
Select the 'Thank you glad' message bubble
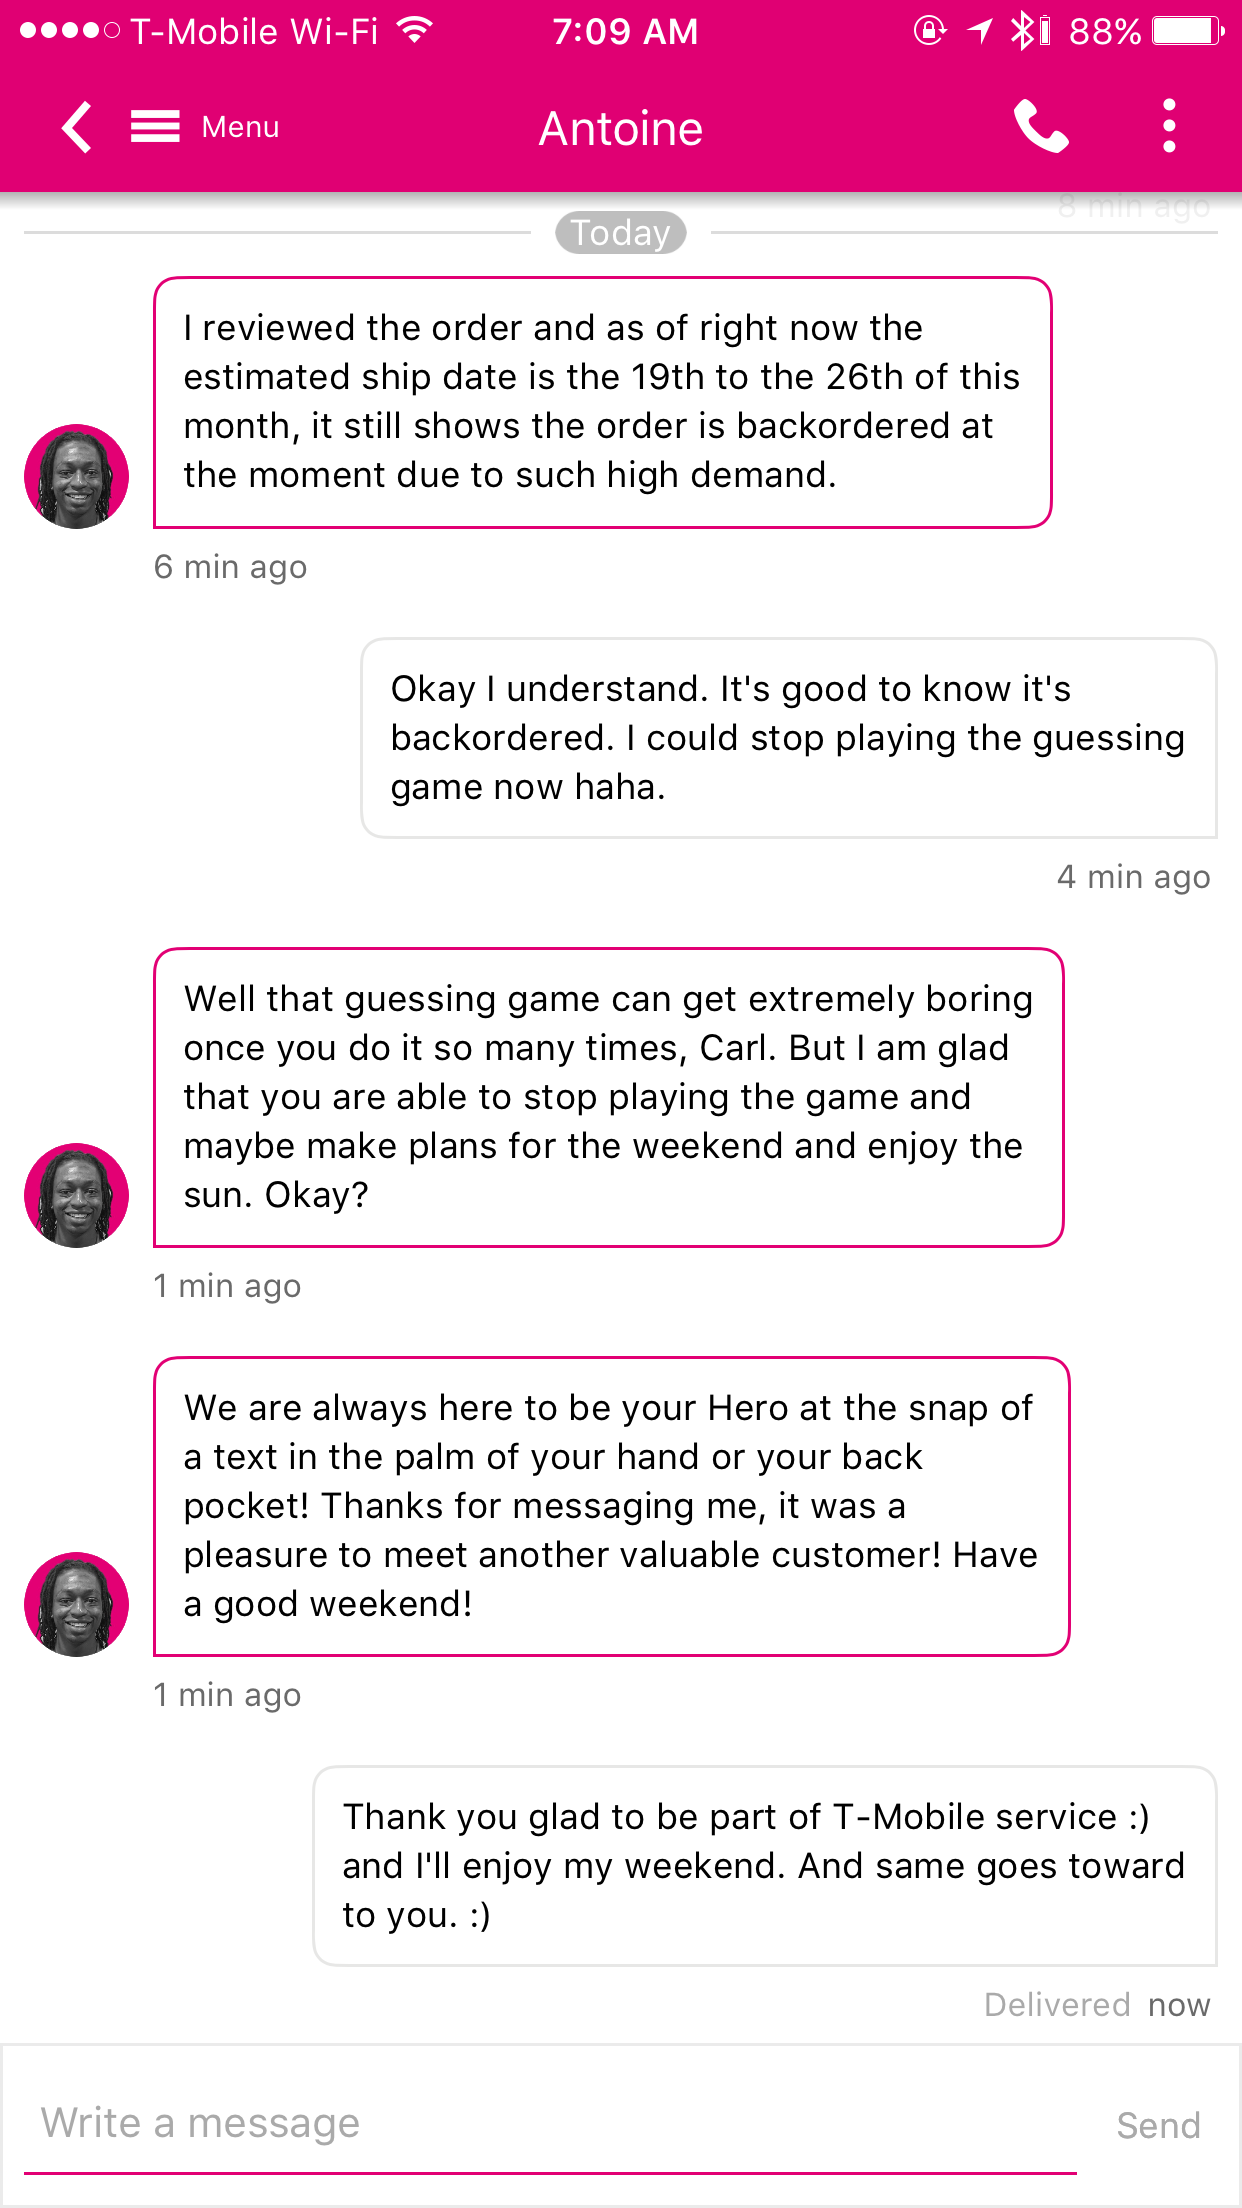[x=765, y=1866]
